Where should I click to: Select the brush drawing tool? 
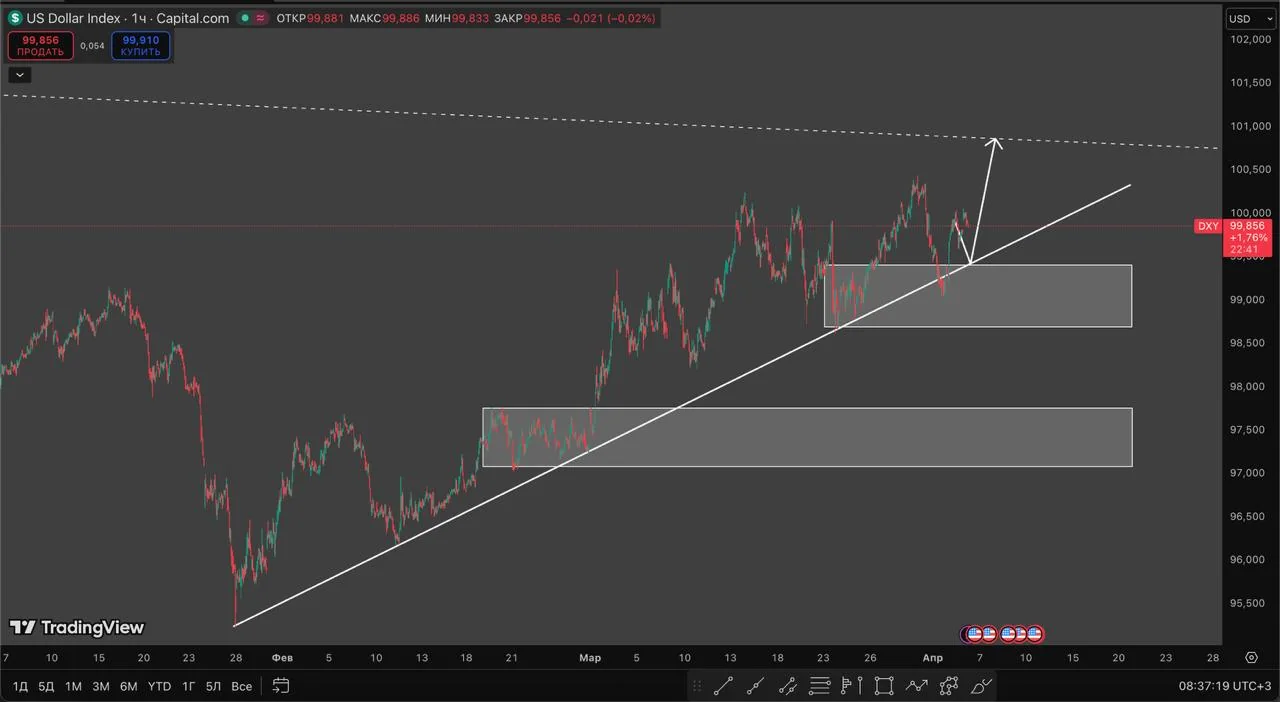click(981, 686)
